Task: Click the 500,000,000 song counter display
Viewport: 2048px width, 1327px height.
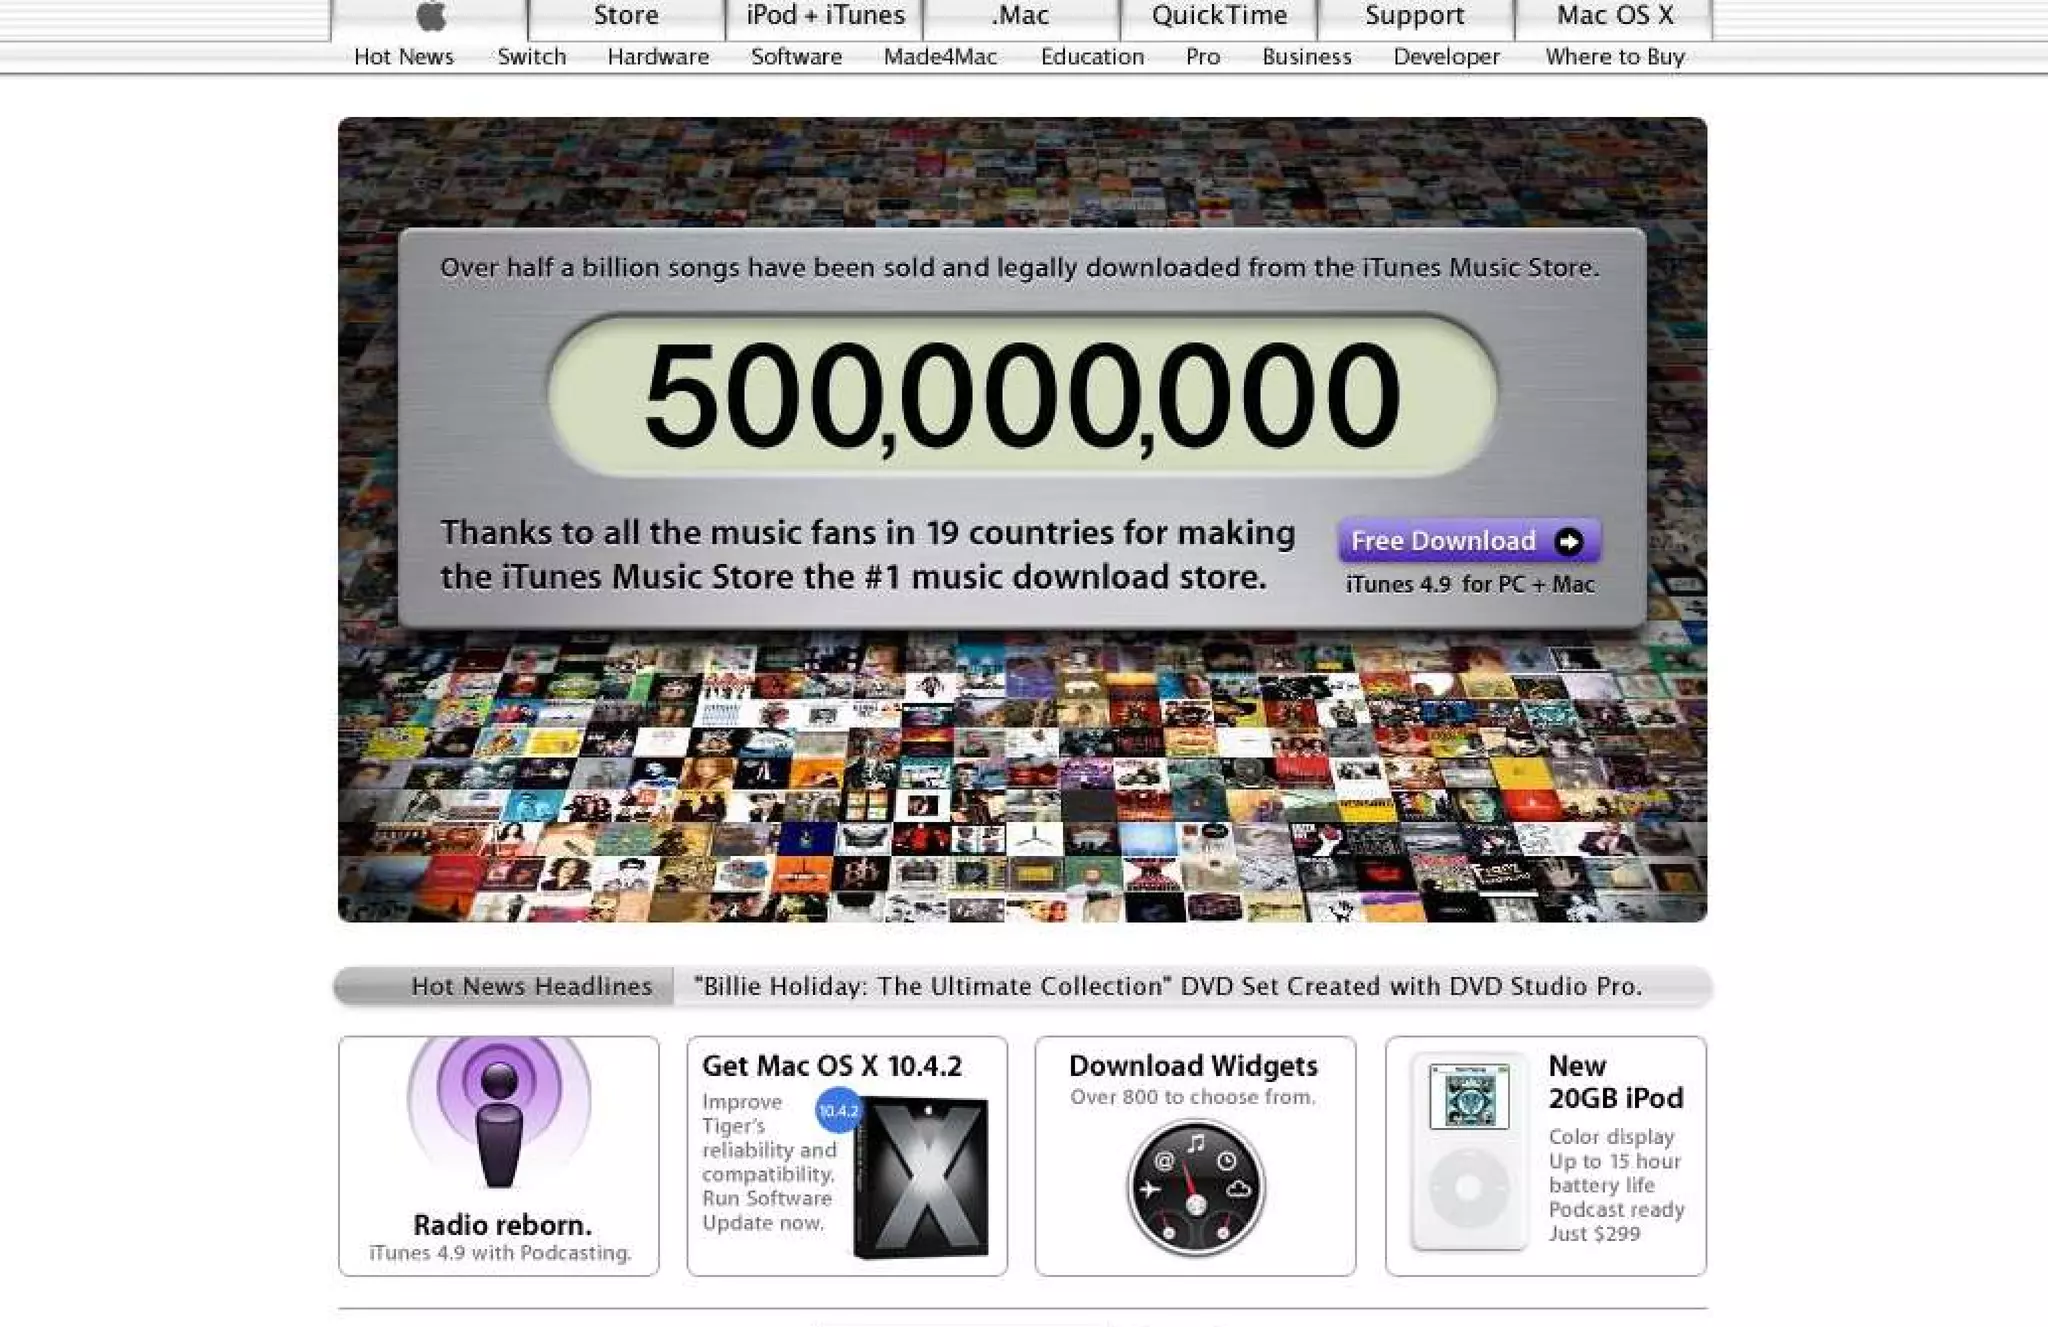Action: tap(1022, 395)
